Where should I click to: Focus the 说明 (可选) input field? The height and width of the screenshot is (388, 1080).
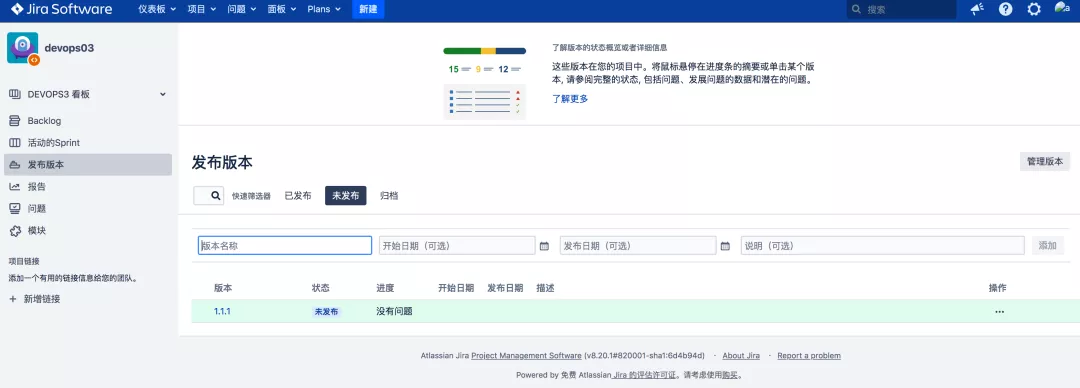pyautogui.click(x=883, y=245)
